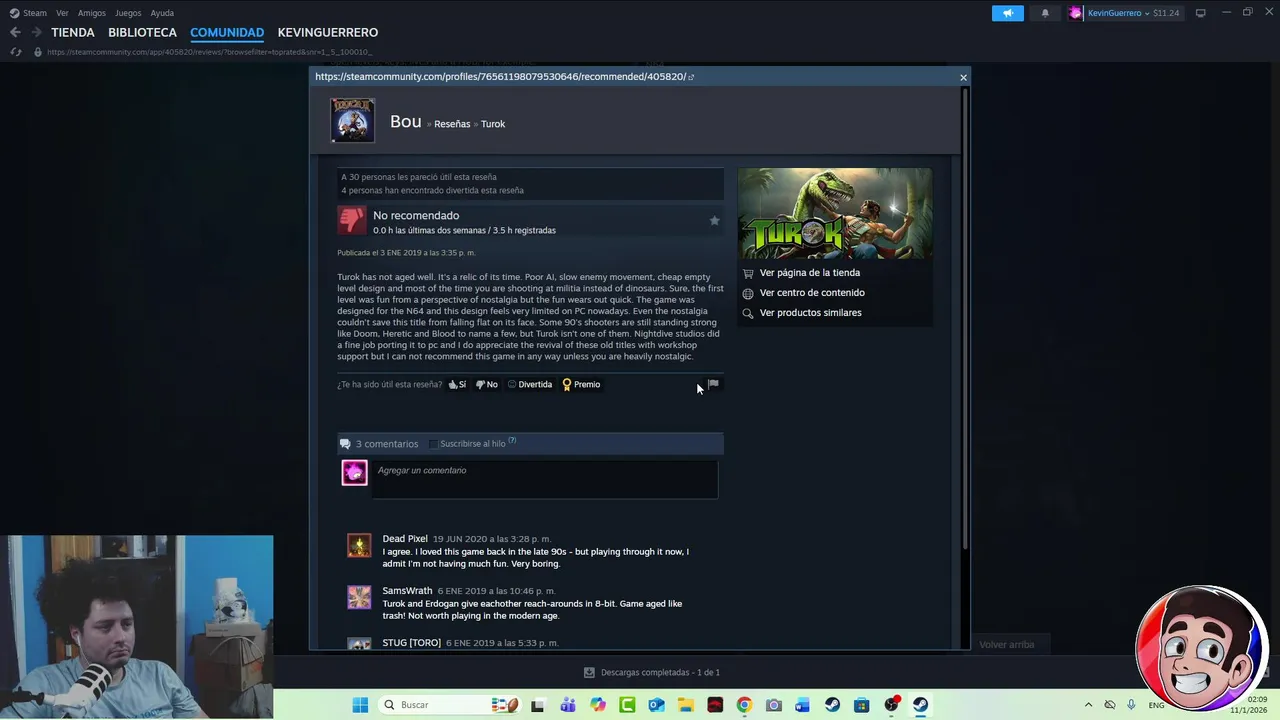Click the 3 comentarios heading

tap(387, 444)
